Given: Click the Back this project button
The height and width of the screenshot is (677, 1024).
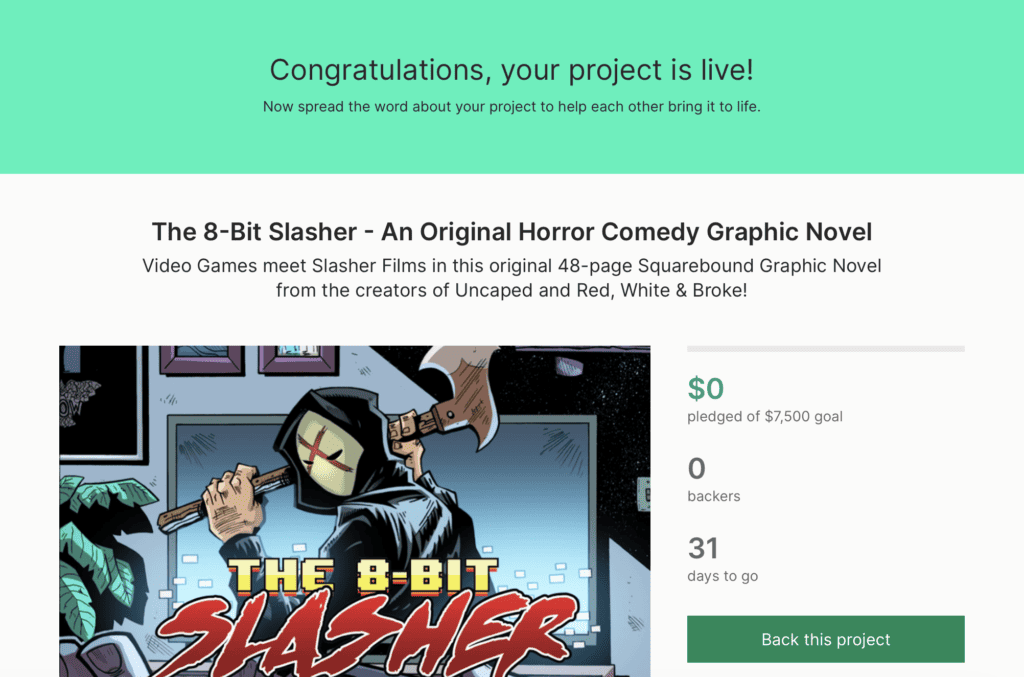Looking at the screenshot, I should click(x=825, y=639).
